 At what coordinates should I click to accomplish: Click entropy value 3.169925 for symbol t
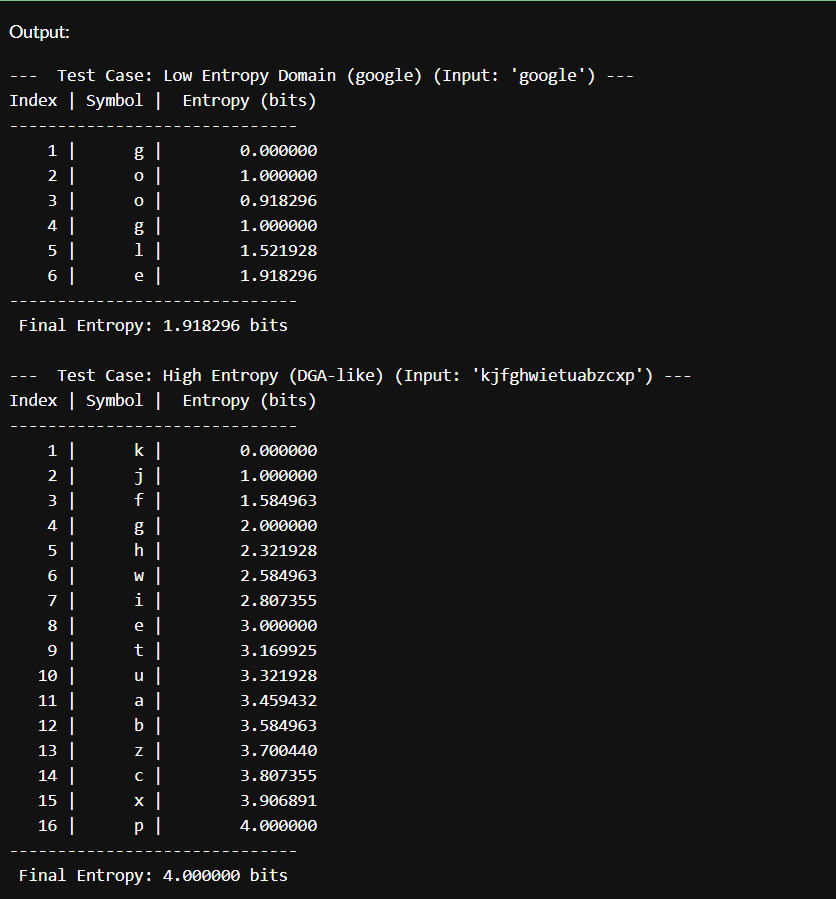coord(278,650)
